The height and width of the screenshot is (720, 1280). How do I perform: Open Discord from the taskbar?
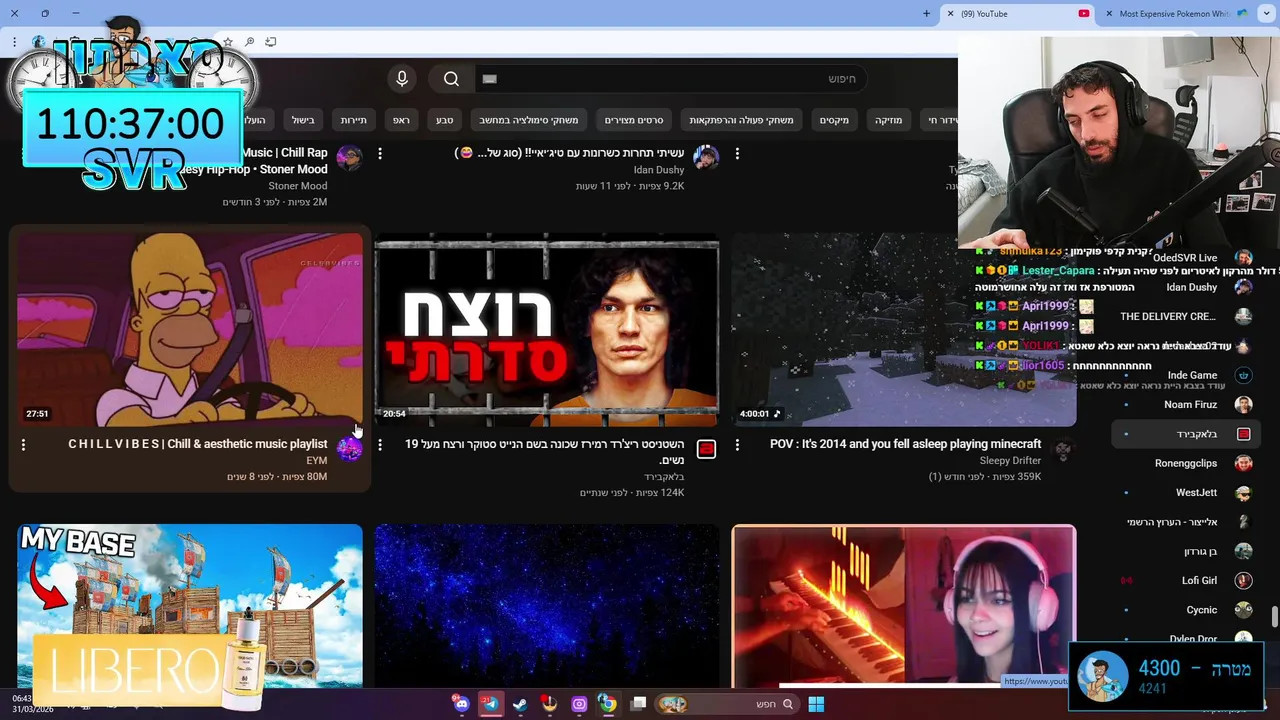click(461, 704)
